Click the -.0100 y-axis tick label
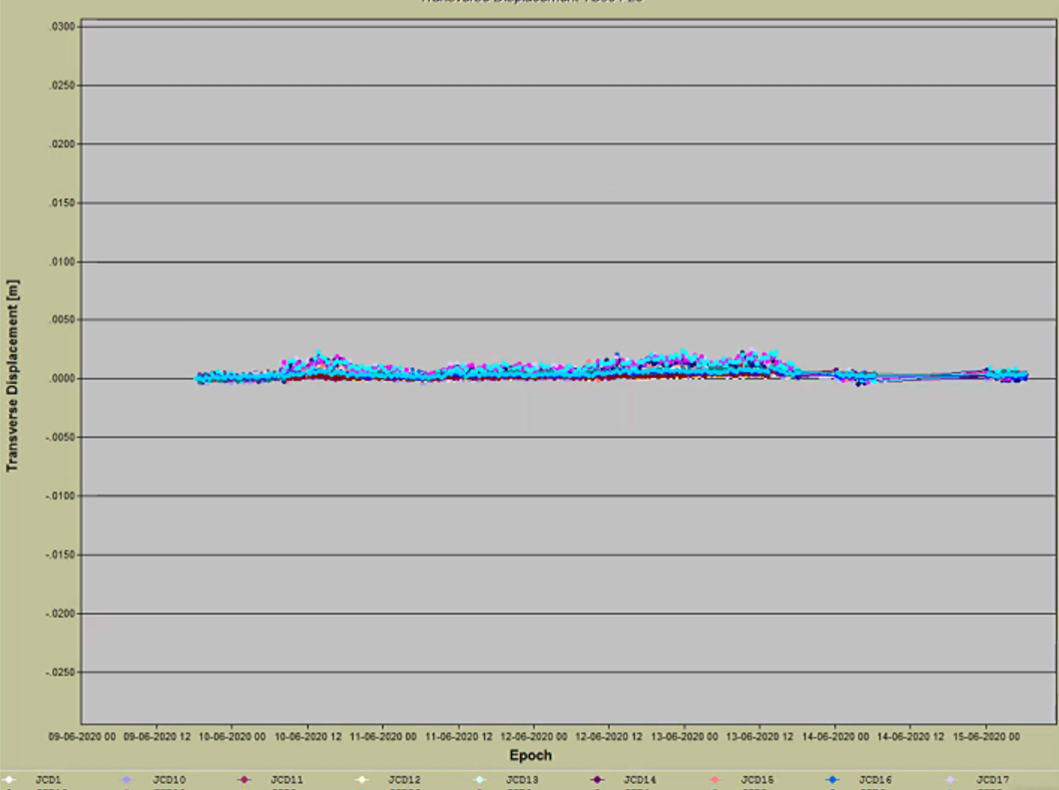 (x=61, y=496)
